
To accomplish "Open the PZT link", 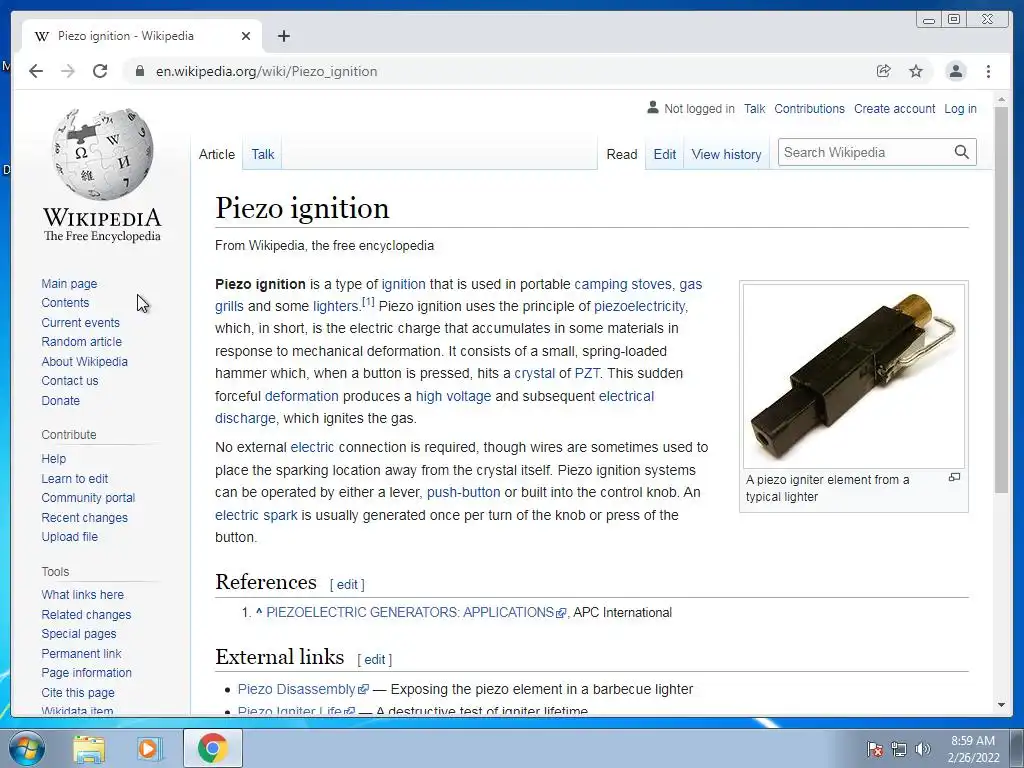I will [x=587, y=373].
